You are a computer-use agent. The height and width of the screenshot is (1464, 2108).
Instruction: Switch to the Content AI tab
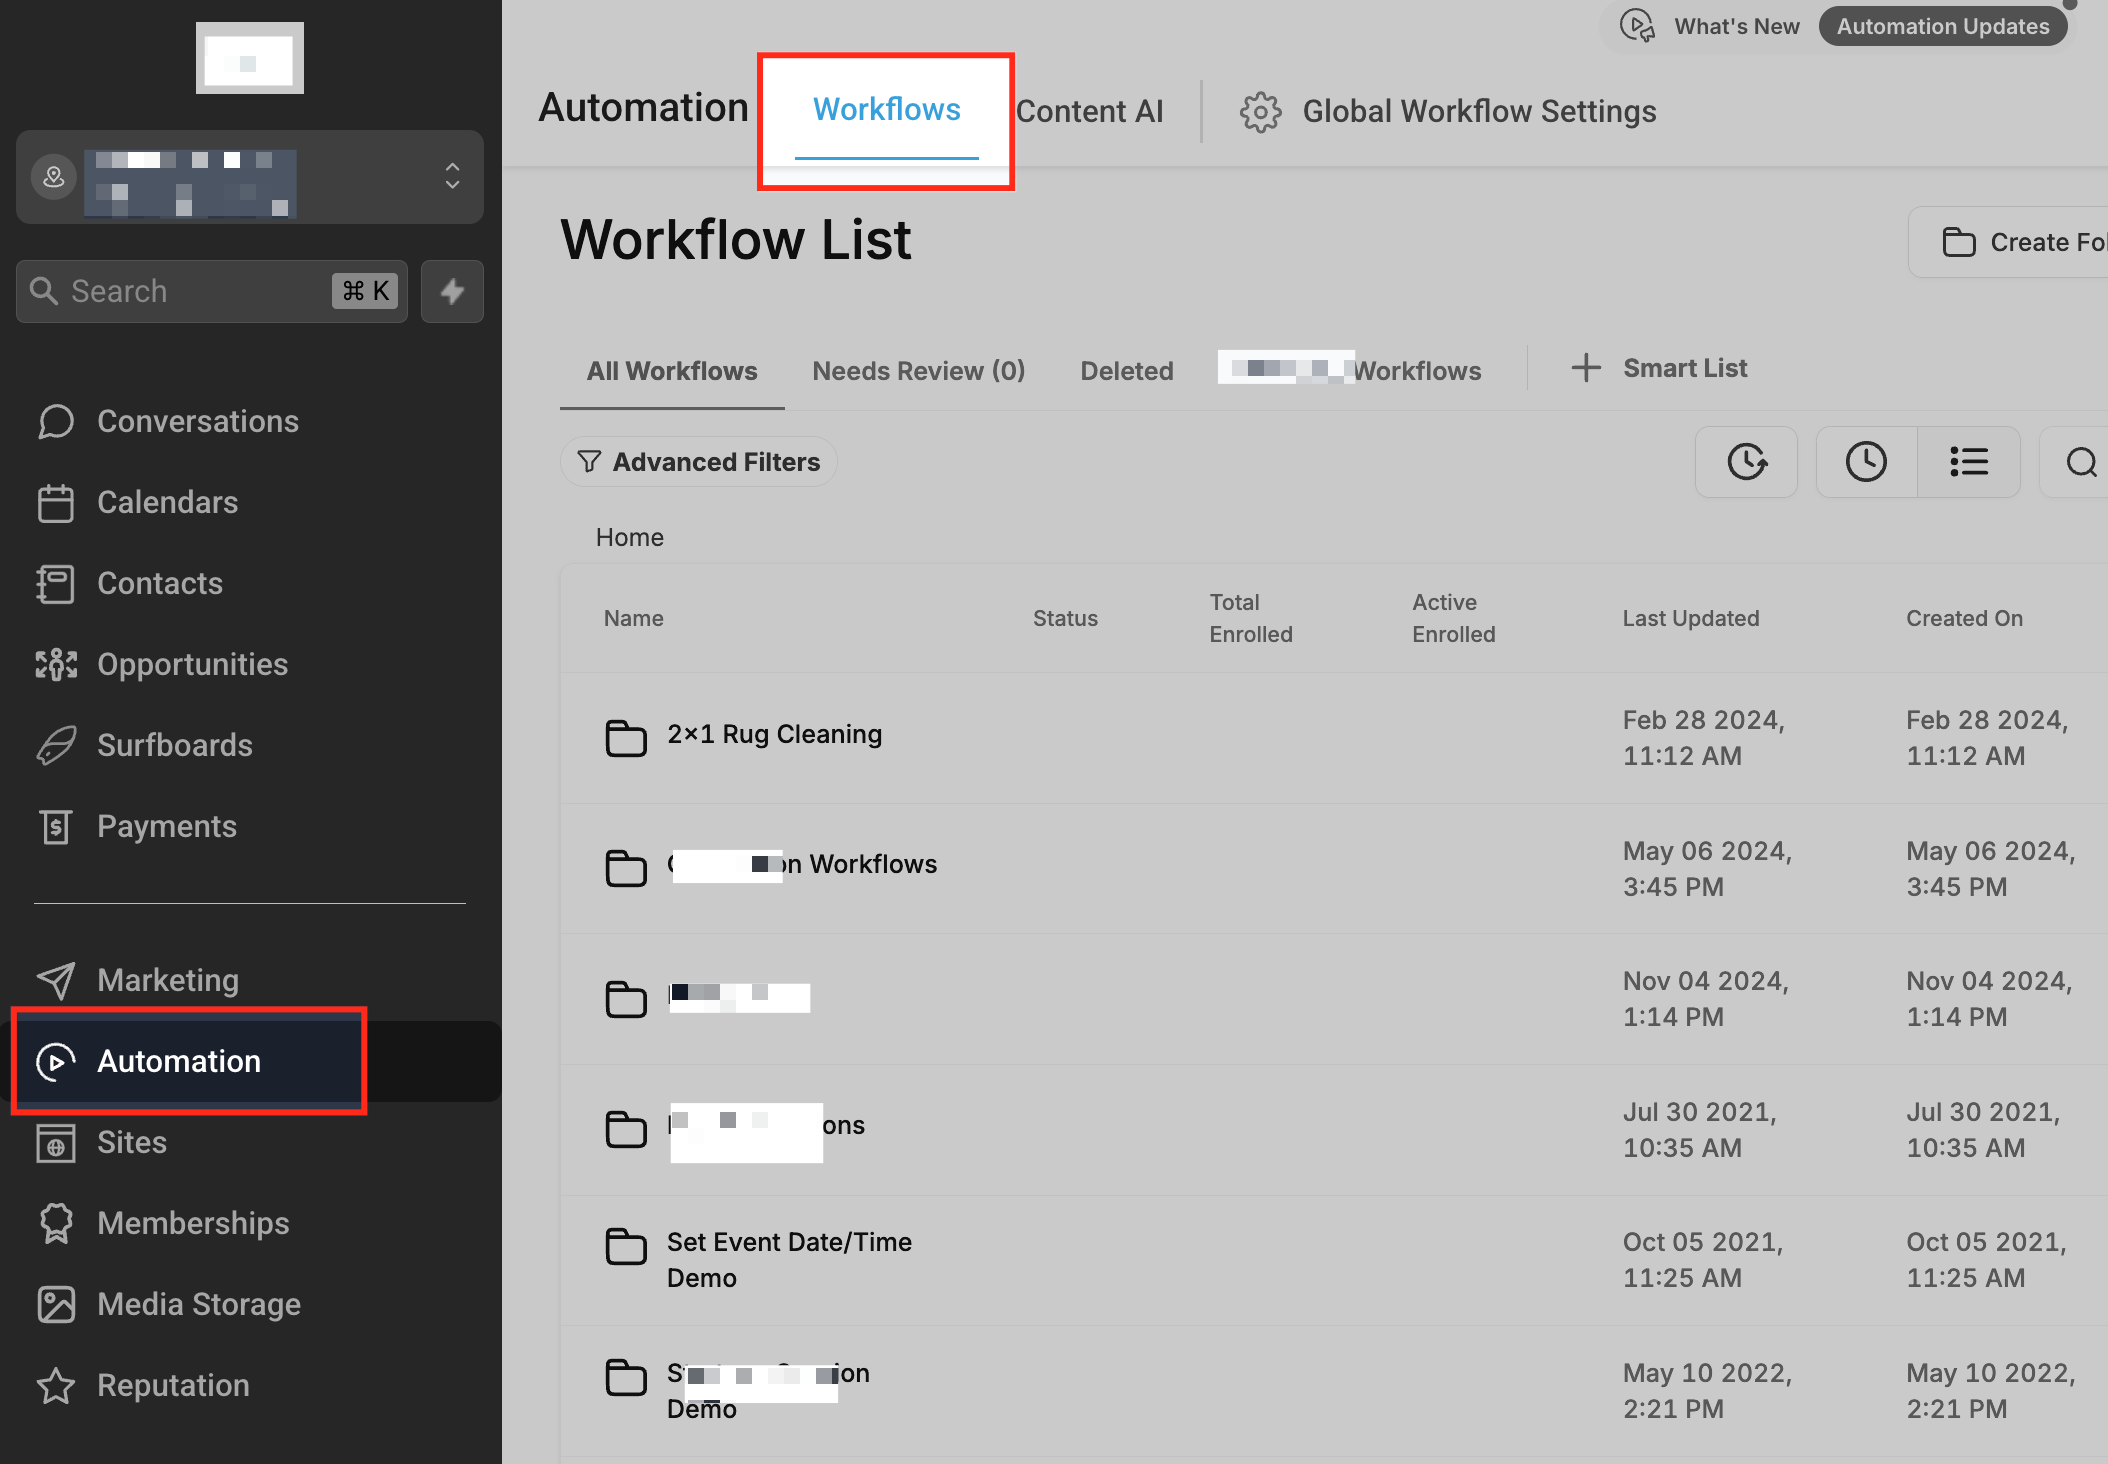click(1089, 111)
